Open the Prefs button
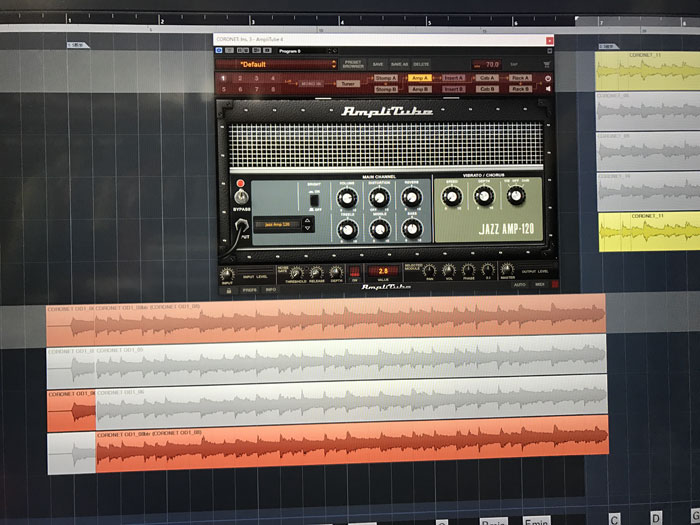 [250, 290]
